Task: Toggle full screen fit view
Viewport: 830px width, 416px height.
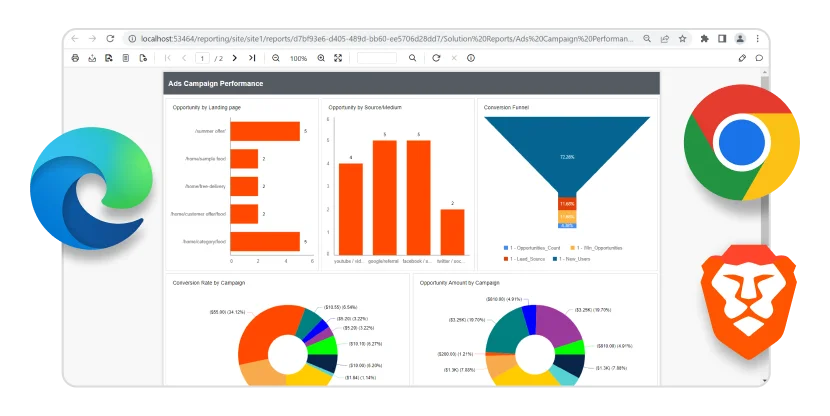Action: pyautogui.click(x=338, y=58)
